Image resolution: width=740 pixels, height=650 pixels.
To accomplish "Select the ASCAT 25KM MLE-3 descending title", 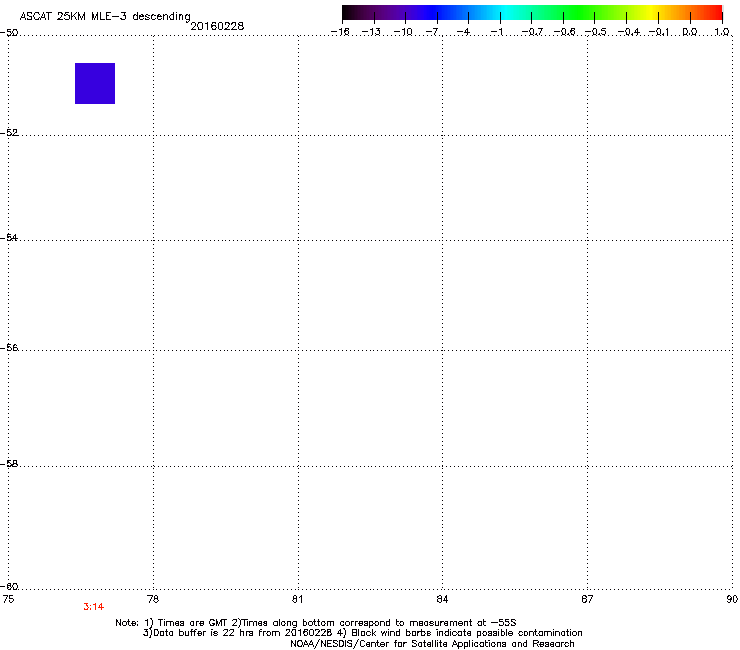I will (x=105, y=16).
